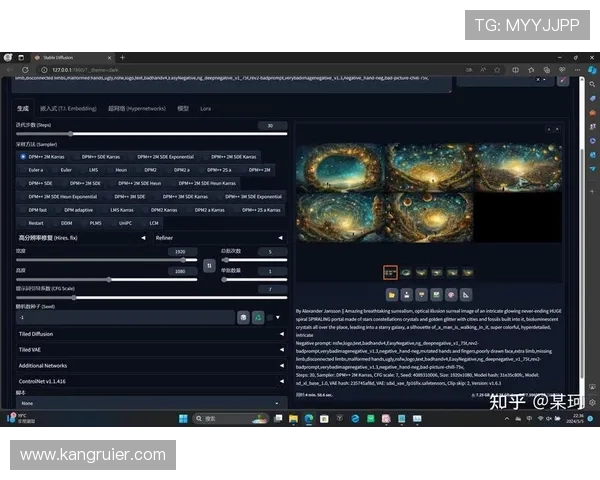Image resolution: width=600 pixels, height=480 pixels.
Task: Click the swap width and height icon
Action: 209,265
